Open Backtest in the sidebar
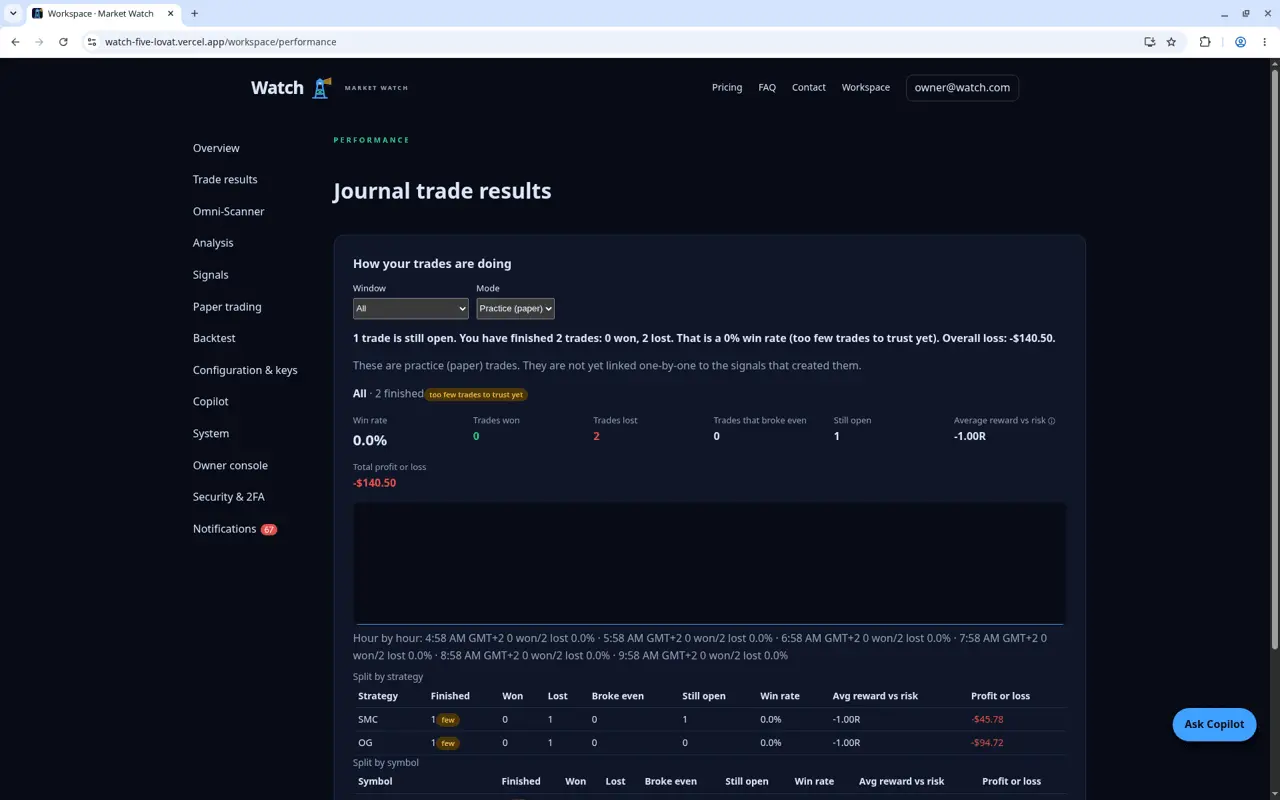This screenshot has width=1280, height=800. click(214, 338)
